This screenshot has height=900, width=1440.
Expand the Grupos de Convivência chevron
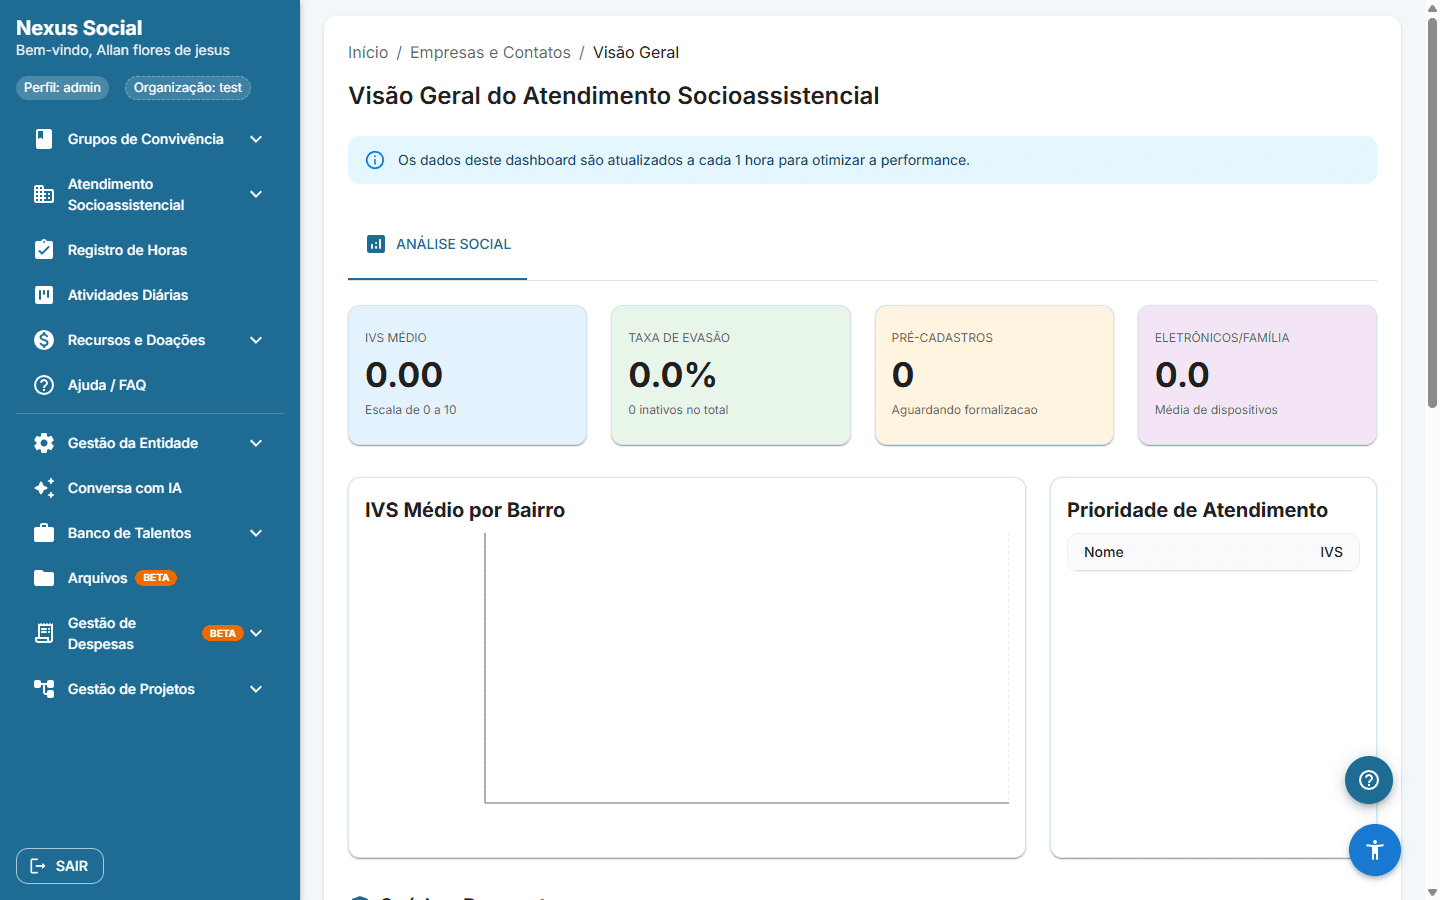256,139
